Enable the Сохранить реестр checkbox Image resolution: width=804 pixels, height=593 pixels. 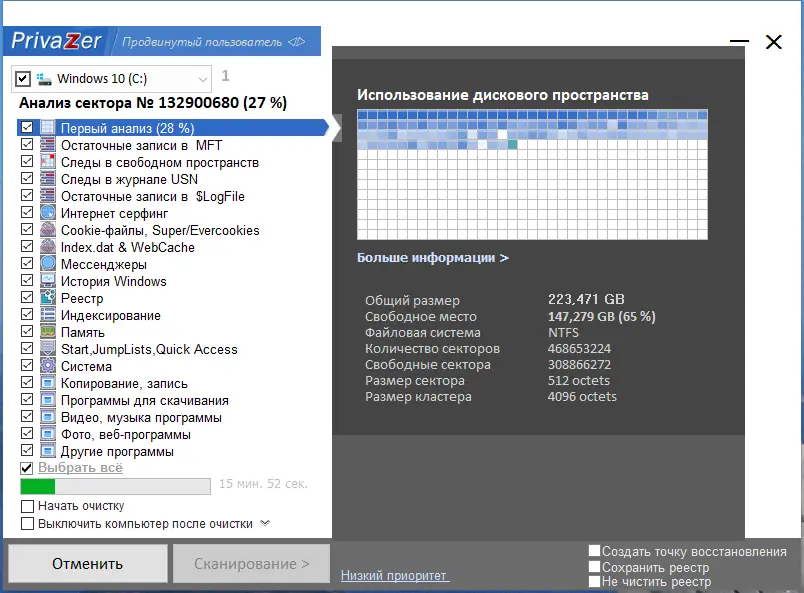pos(594,566)
